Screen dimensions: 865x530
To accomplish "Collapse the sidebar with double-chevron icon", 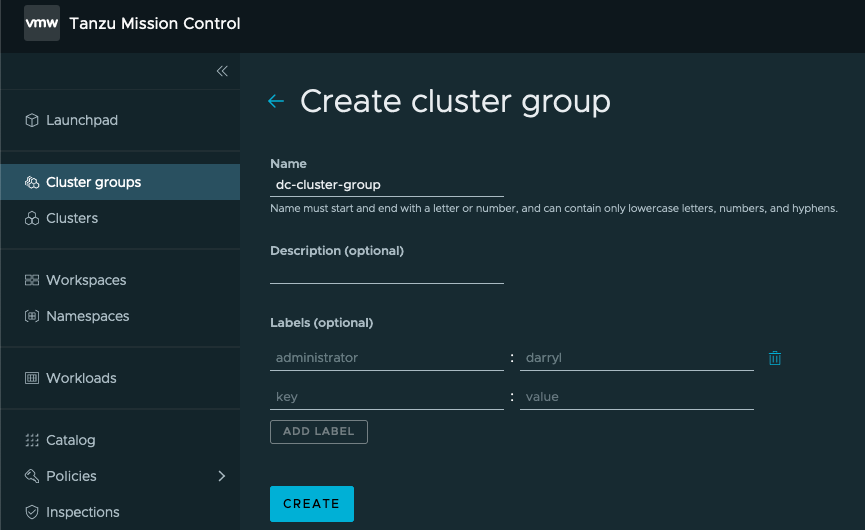I will 222,71.
